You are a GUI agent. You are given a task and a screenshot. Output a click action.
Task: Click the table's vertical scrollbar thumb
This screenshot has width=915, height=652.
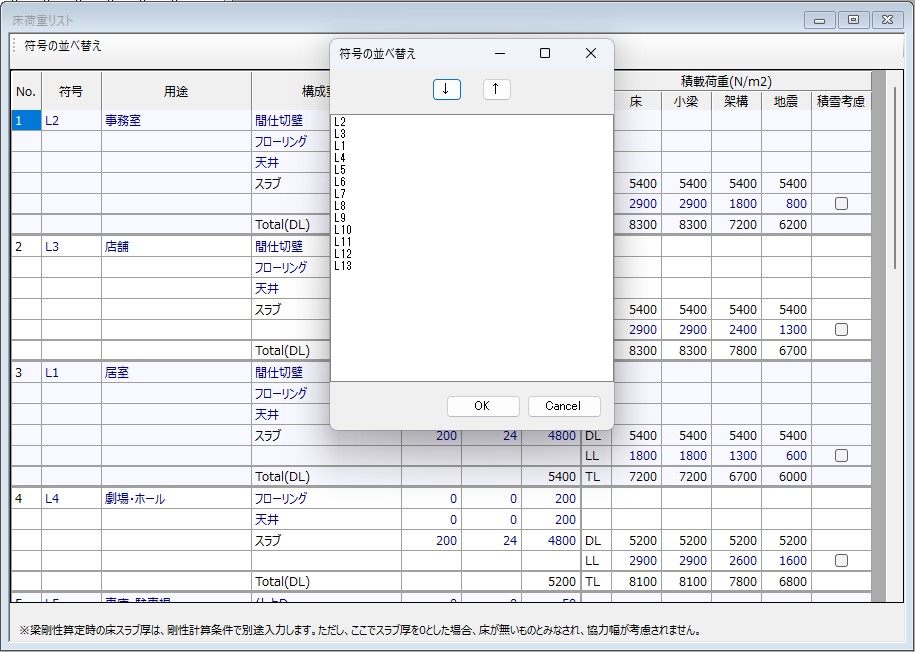(896, 177)
